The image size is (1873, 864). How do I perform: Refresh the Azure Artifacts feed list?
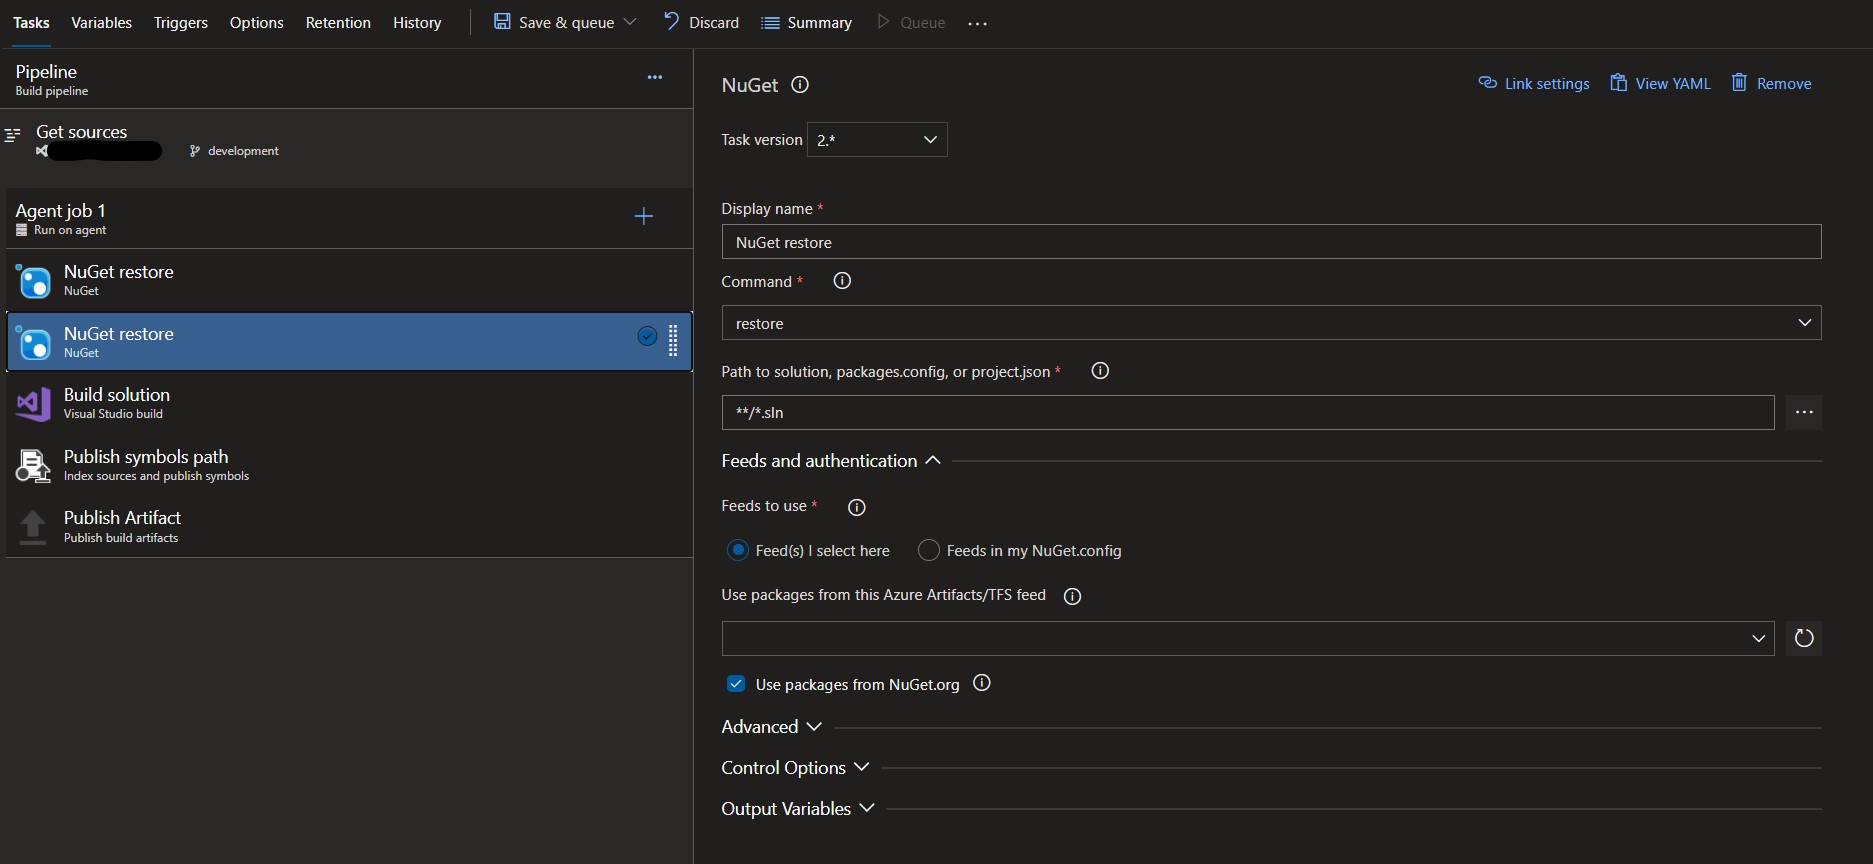1804,638
